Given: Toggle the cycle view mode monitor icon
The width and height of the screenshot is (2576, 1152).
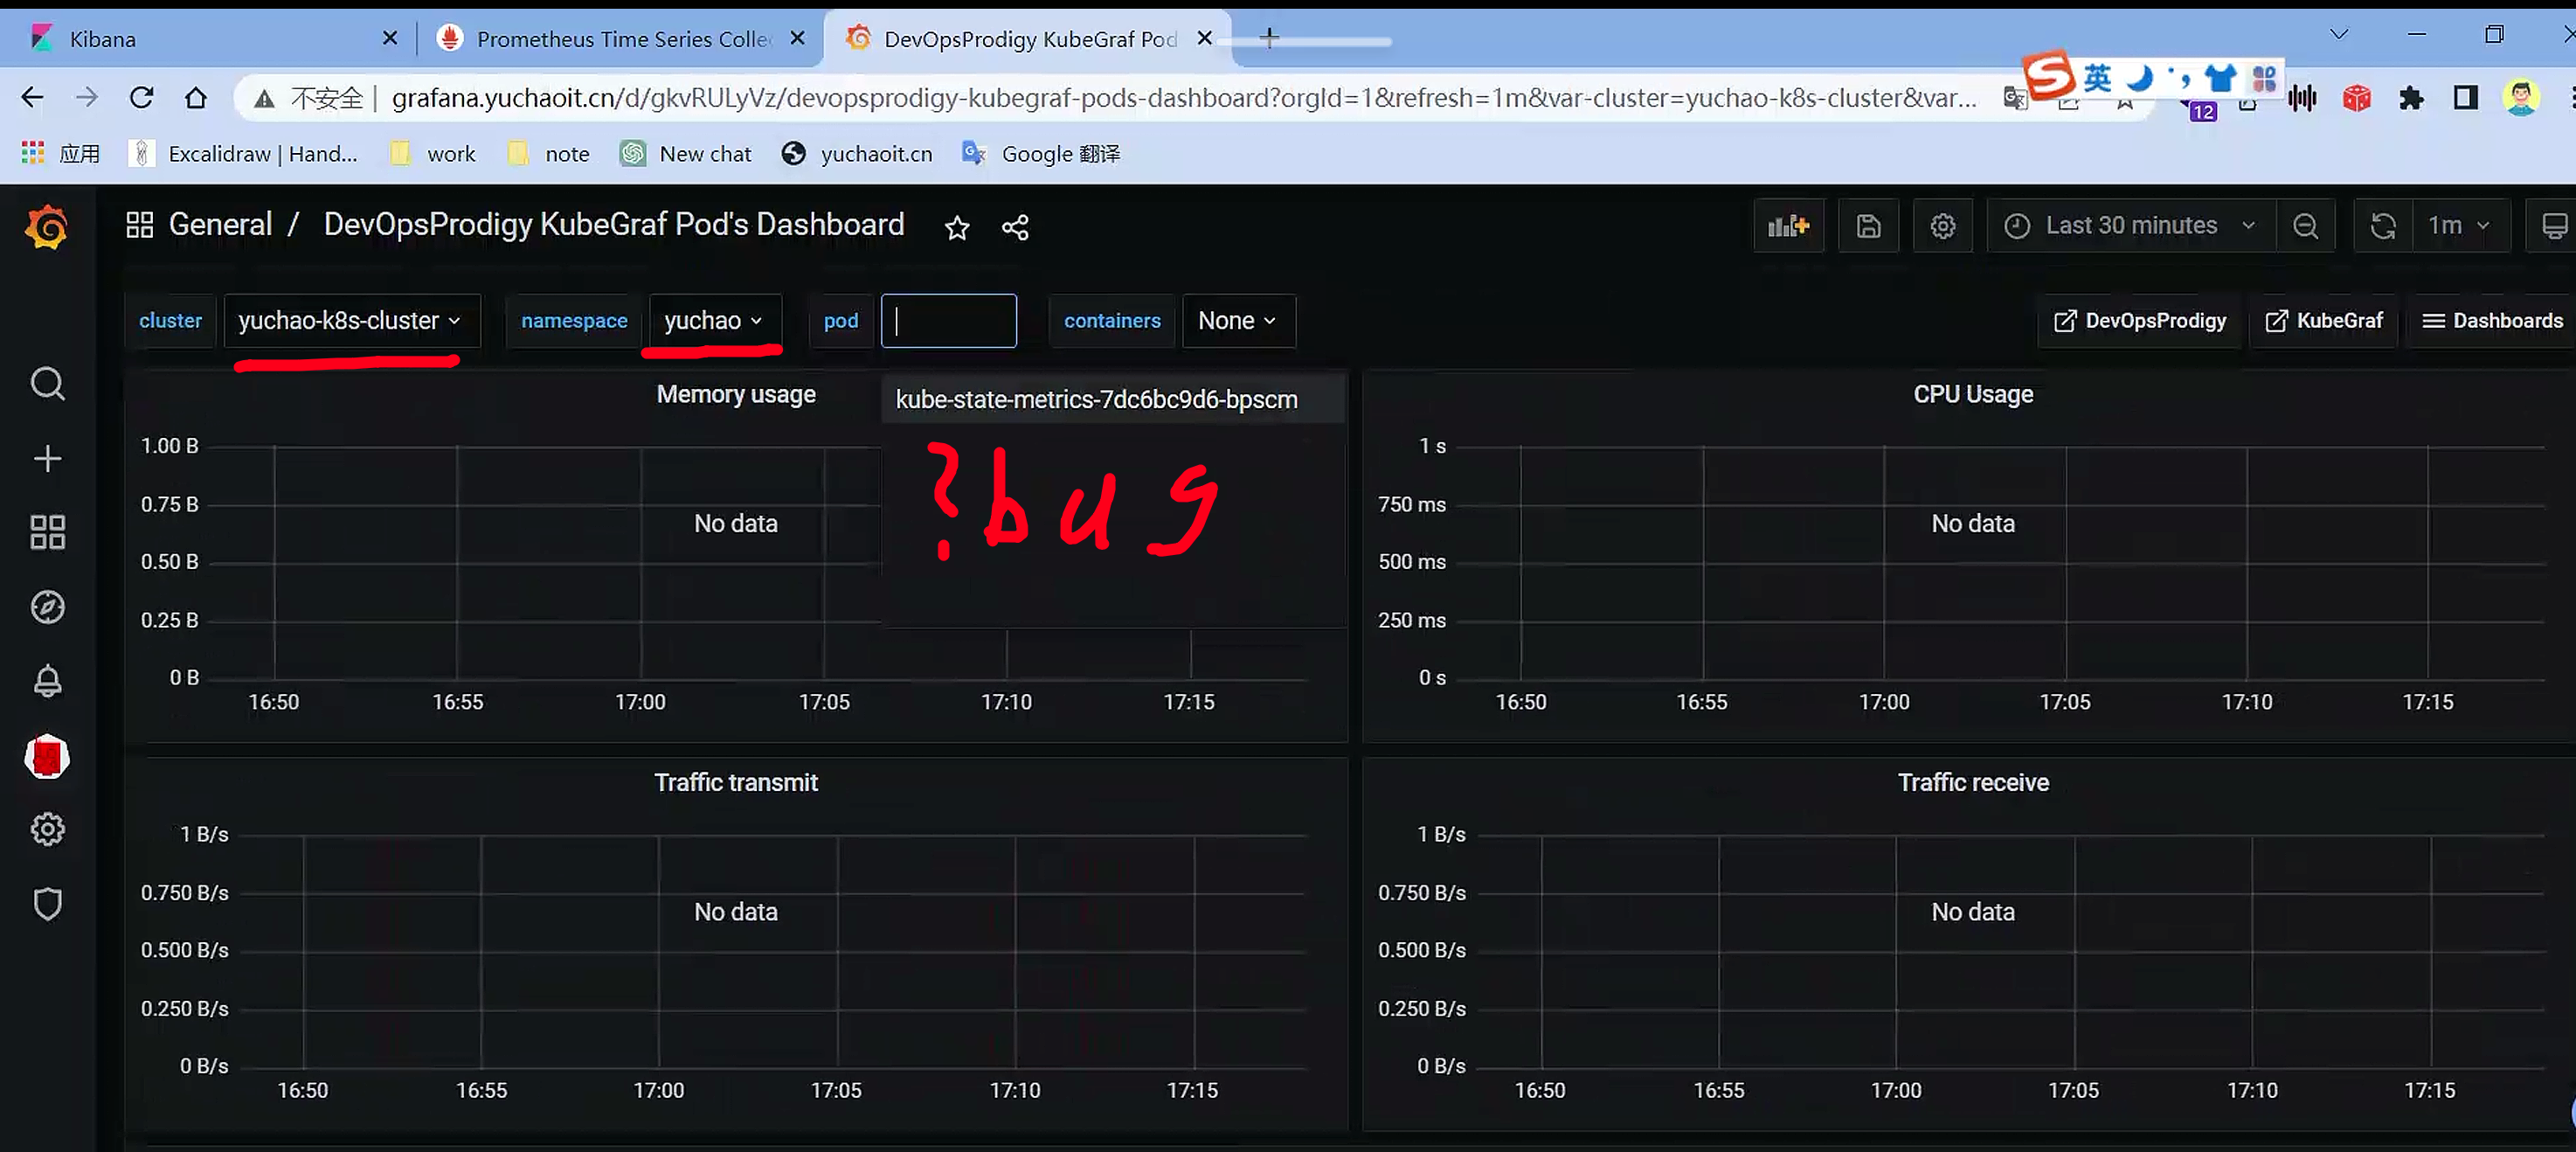Looking at the screenshot, I should pyautogui.click(x=2553, y=226).
